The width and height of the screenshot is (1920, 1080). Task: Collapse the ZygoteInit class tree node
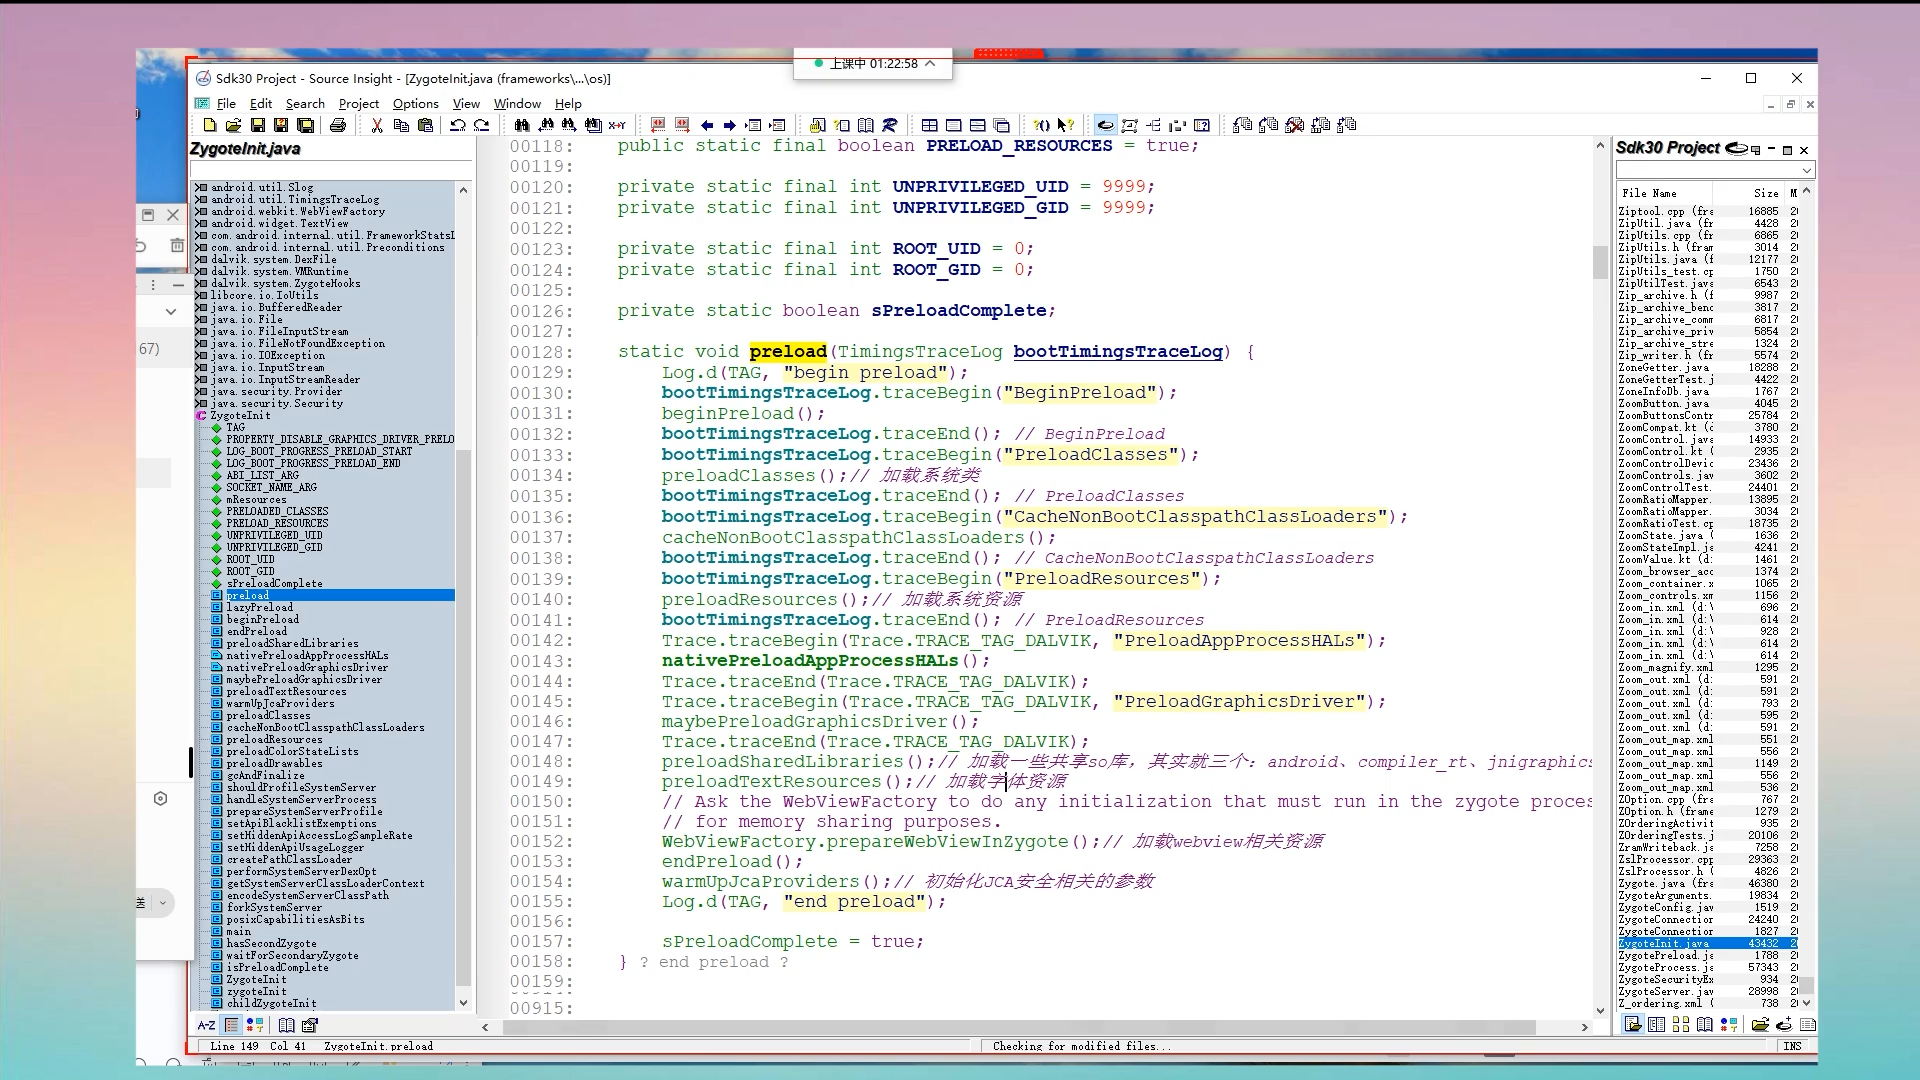(202, 415)
